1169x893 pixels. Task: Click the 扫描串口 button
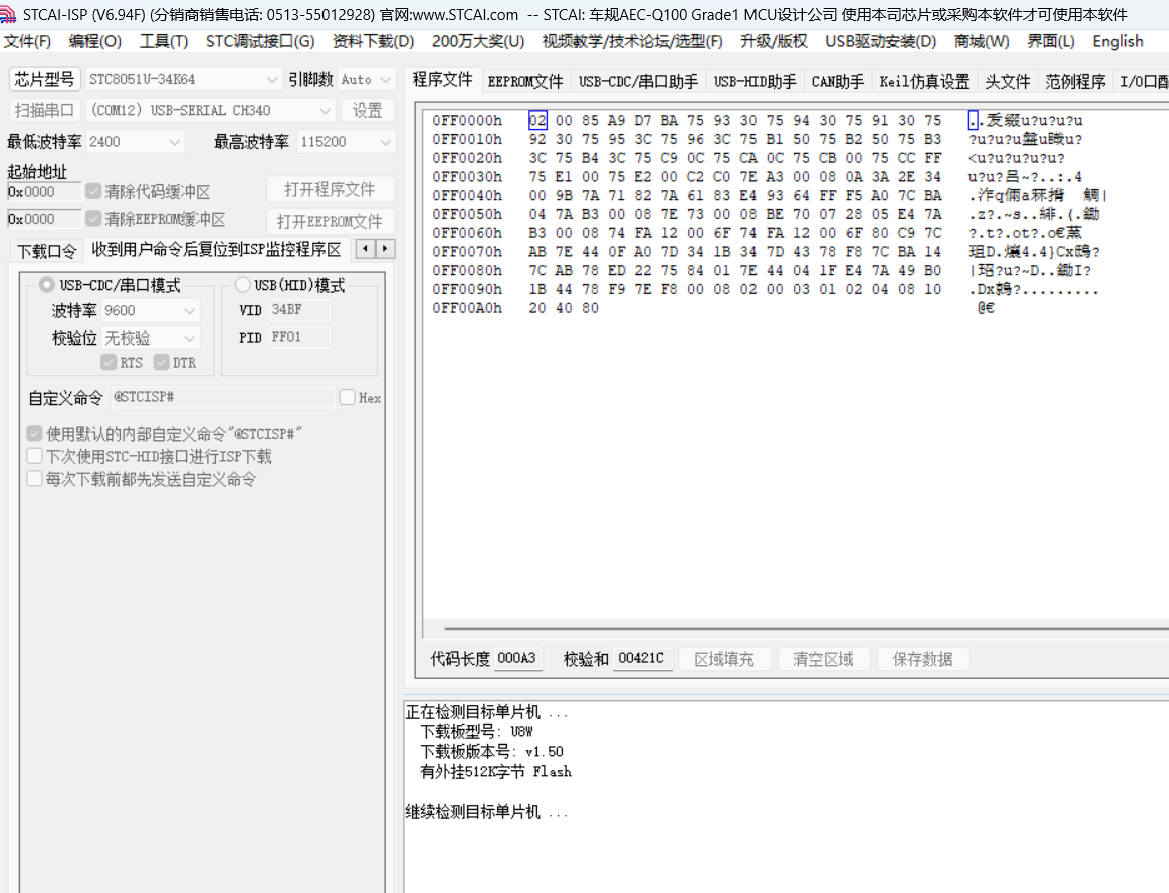point(44,110)
